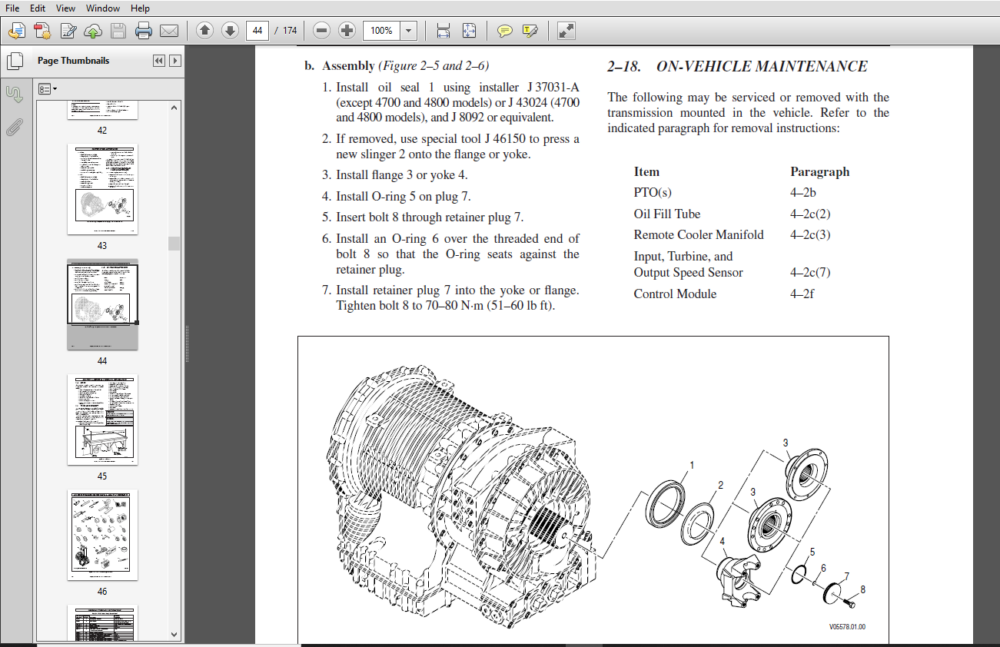Select the Highlight text tool
The width and height of the screenshot is (1000, 647).
click(530, 30)
